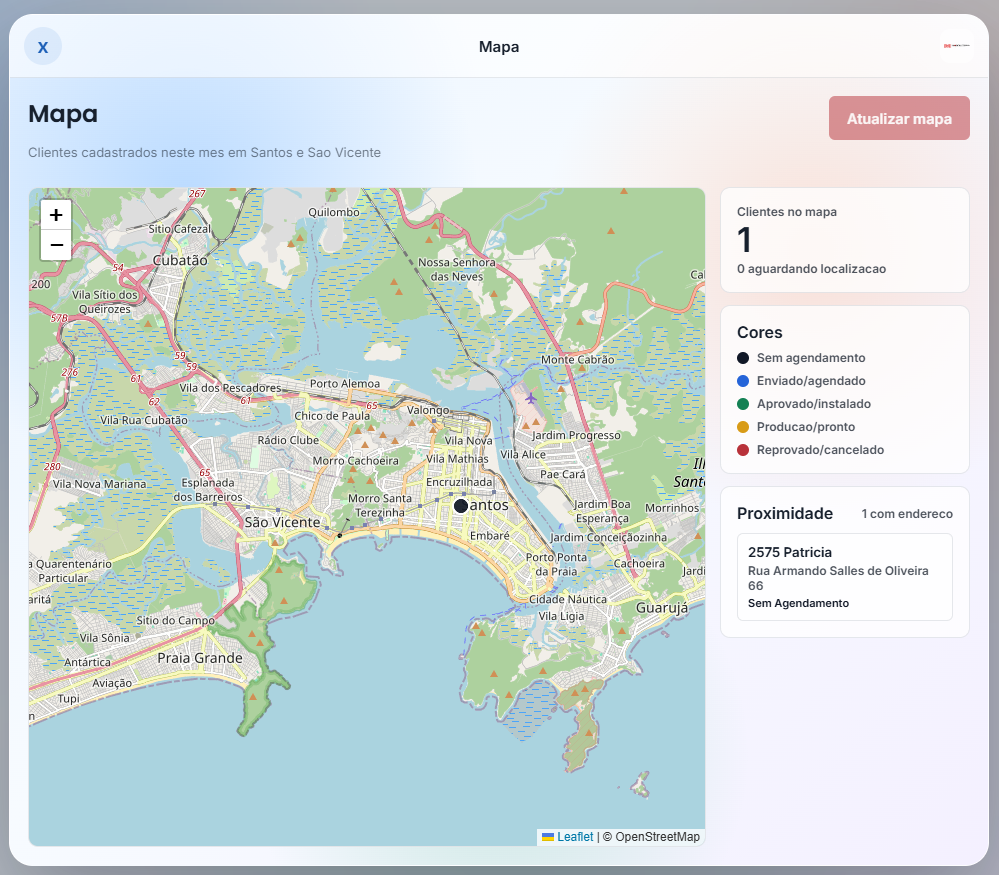
Task: Click the Enviado/agendado blue color dot
Action: click(x=743, y=381)
